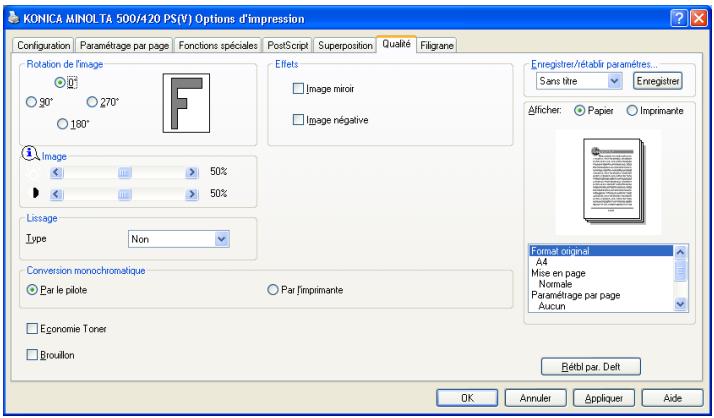
Task: Open the Filigrane tab
Action: [437, 46]
